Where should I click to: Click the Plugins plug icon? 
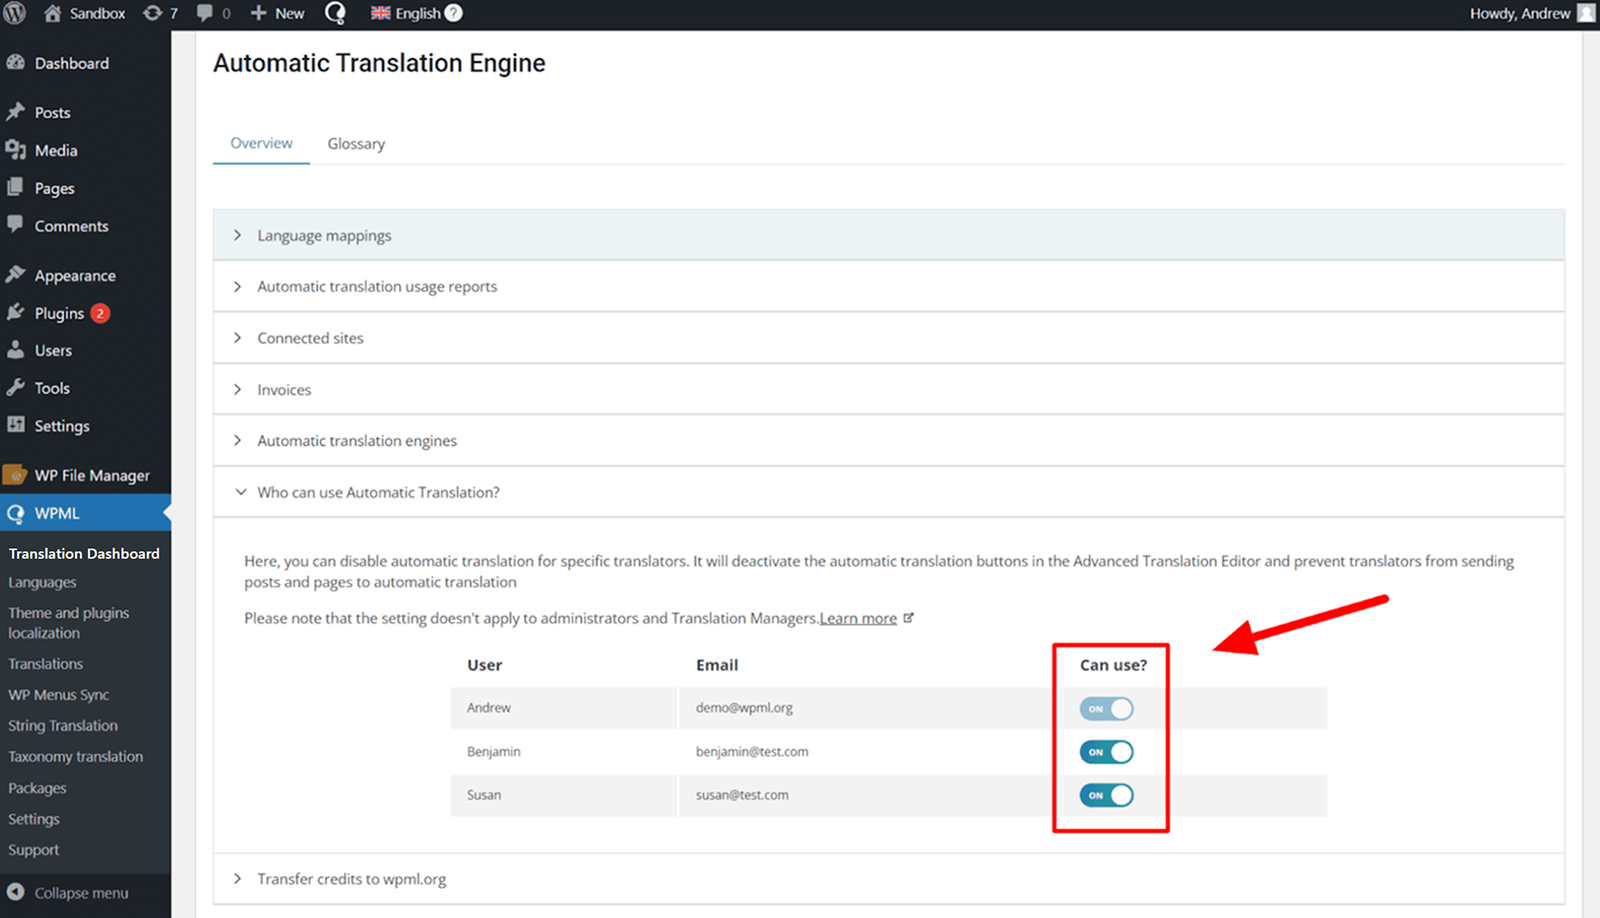coord(16,312)
